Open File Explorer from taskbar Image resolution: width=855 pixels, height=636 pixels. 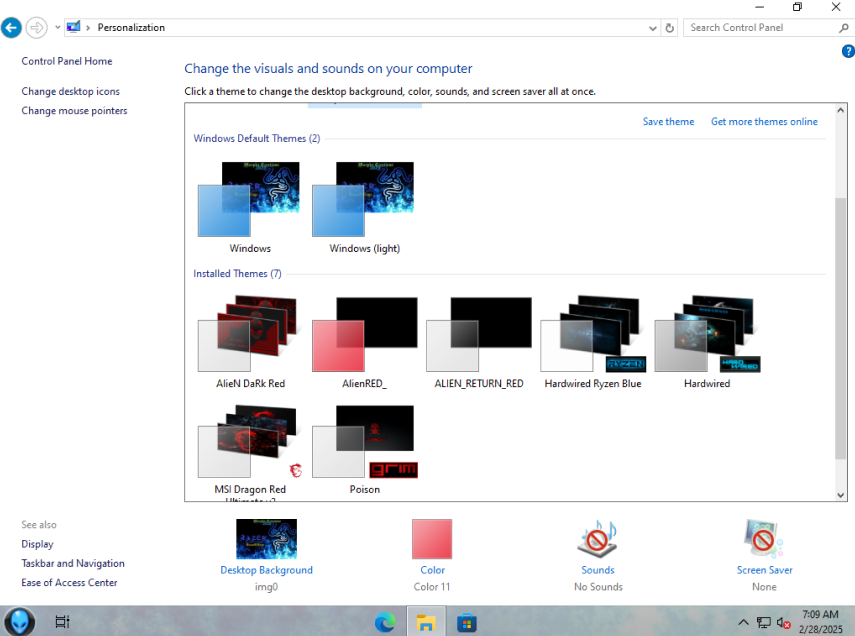pyautogui.click(x=425, y=622)
